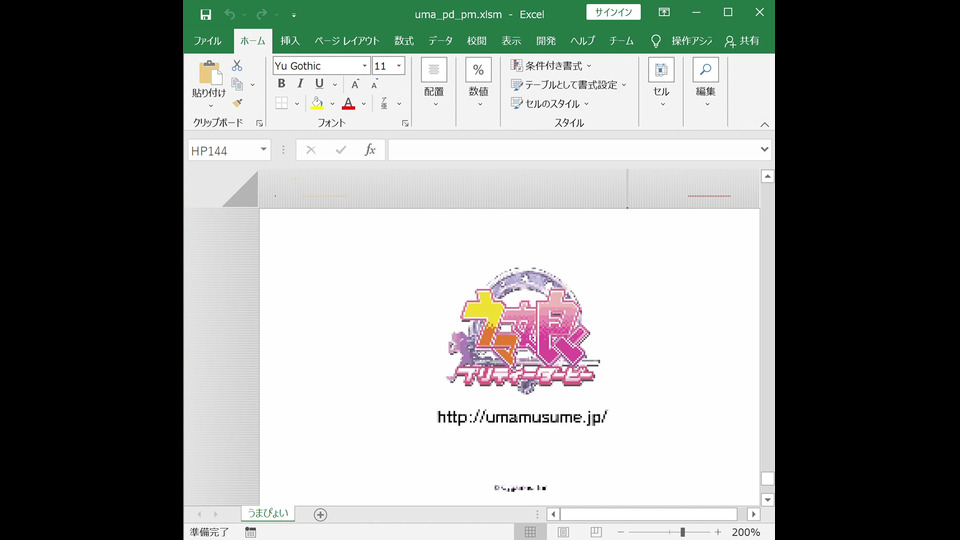Click the 操作アシスト lightbulb search
This screenshot has width=960, height=540.
[681, 41]
